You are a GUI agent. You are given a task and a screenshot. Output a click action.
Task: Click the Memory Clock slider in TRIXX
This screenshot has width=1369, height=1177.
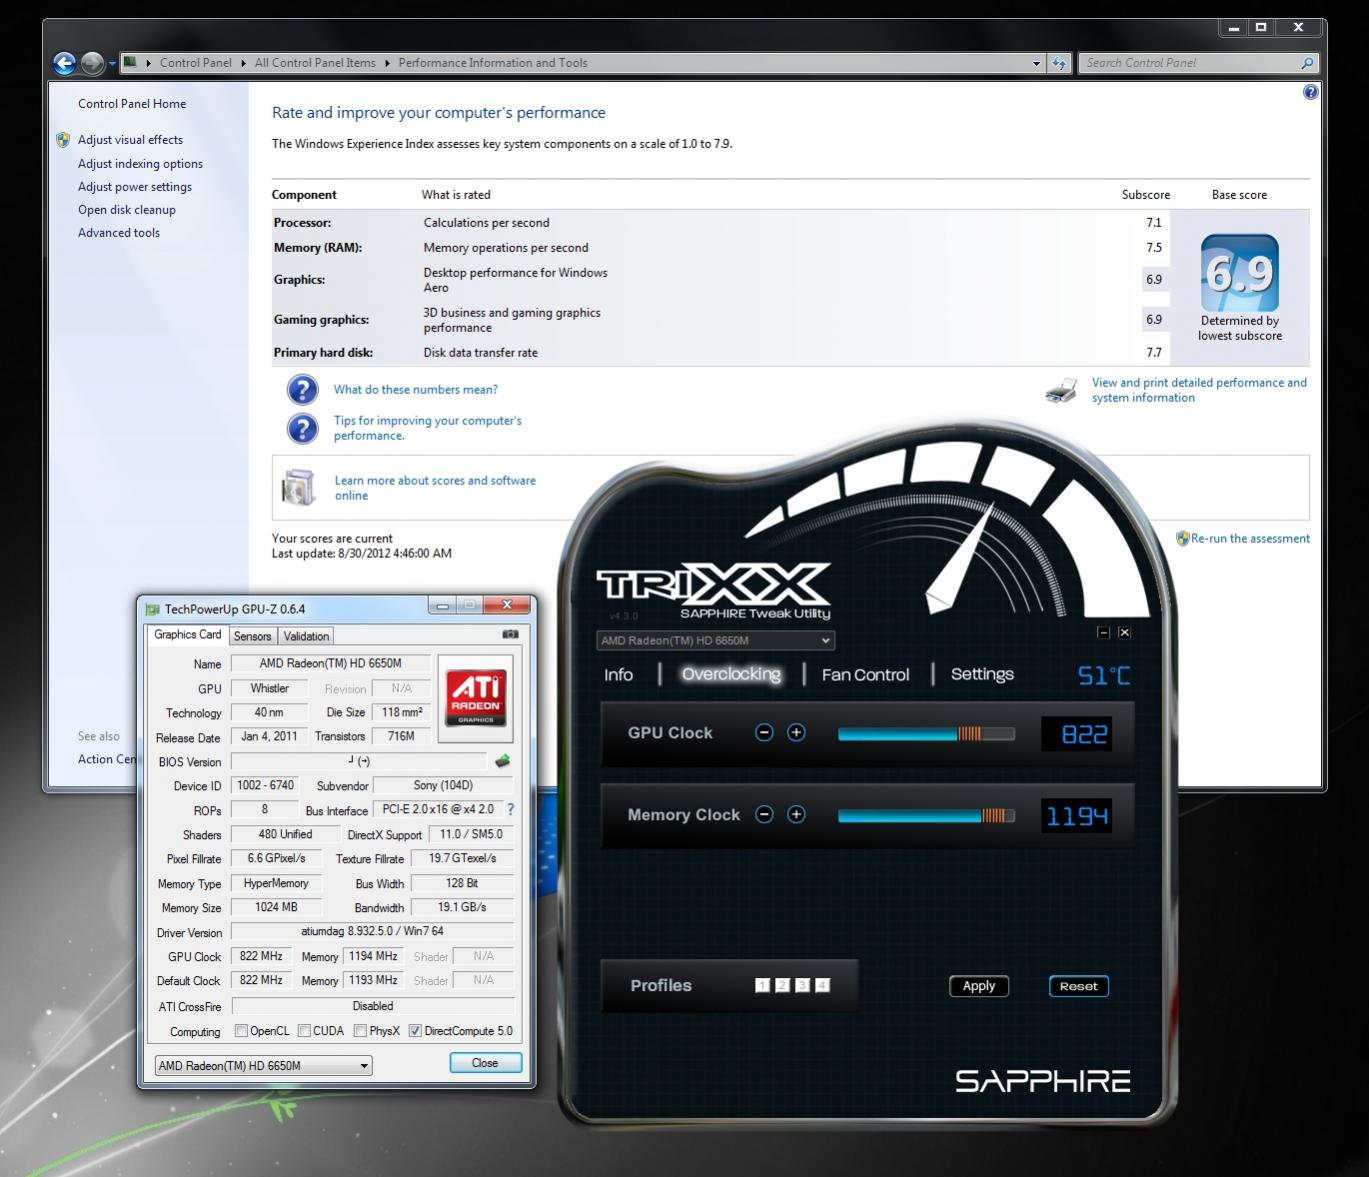(926, 816)
